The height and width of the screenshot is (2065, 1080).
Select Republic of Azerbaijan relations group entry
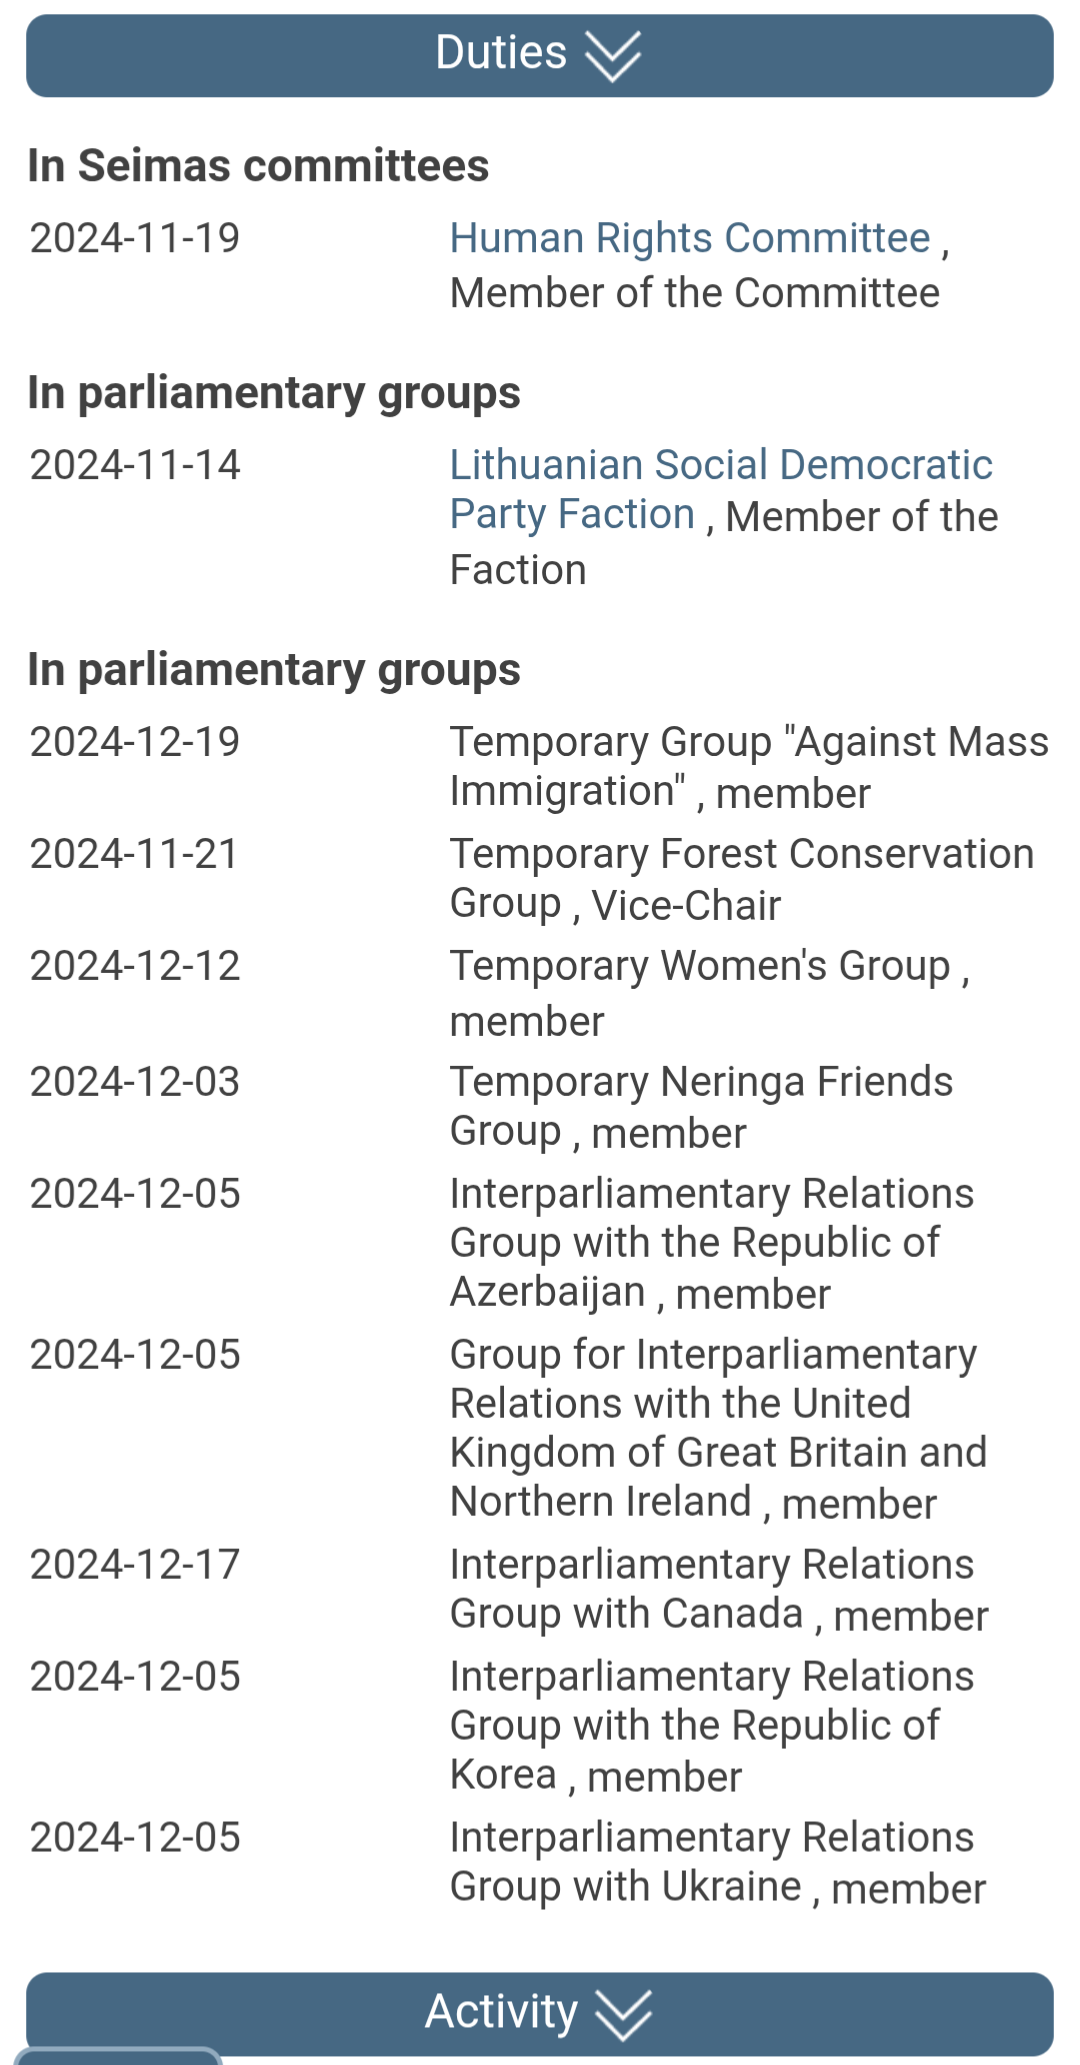(711, 1243)
